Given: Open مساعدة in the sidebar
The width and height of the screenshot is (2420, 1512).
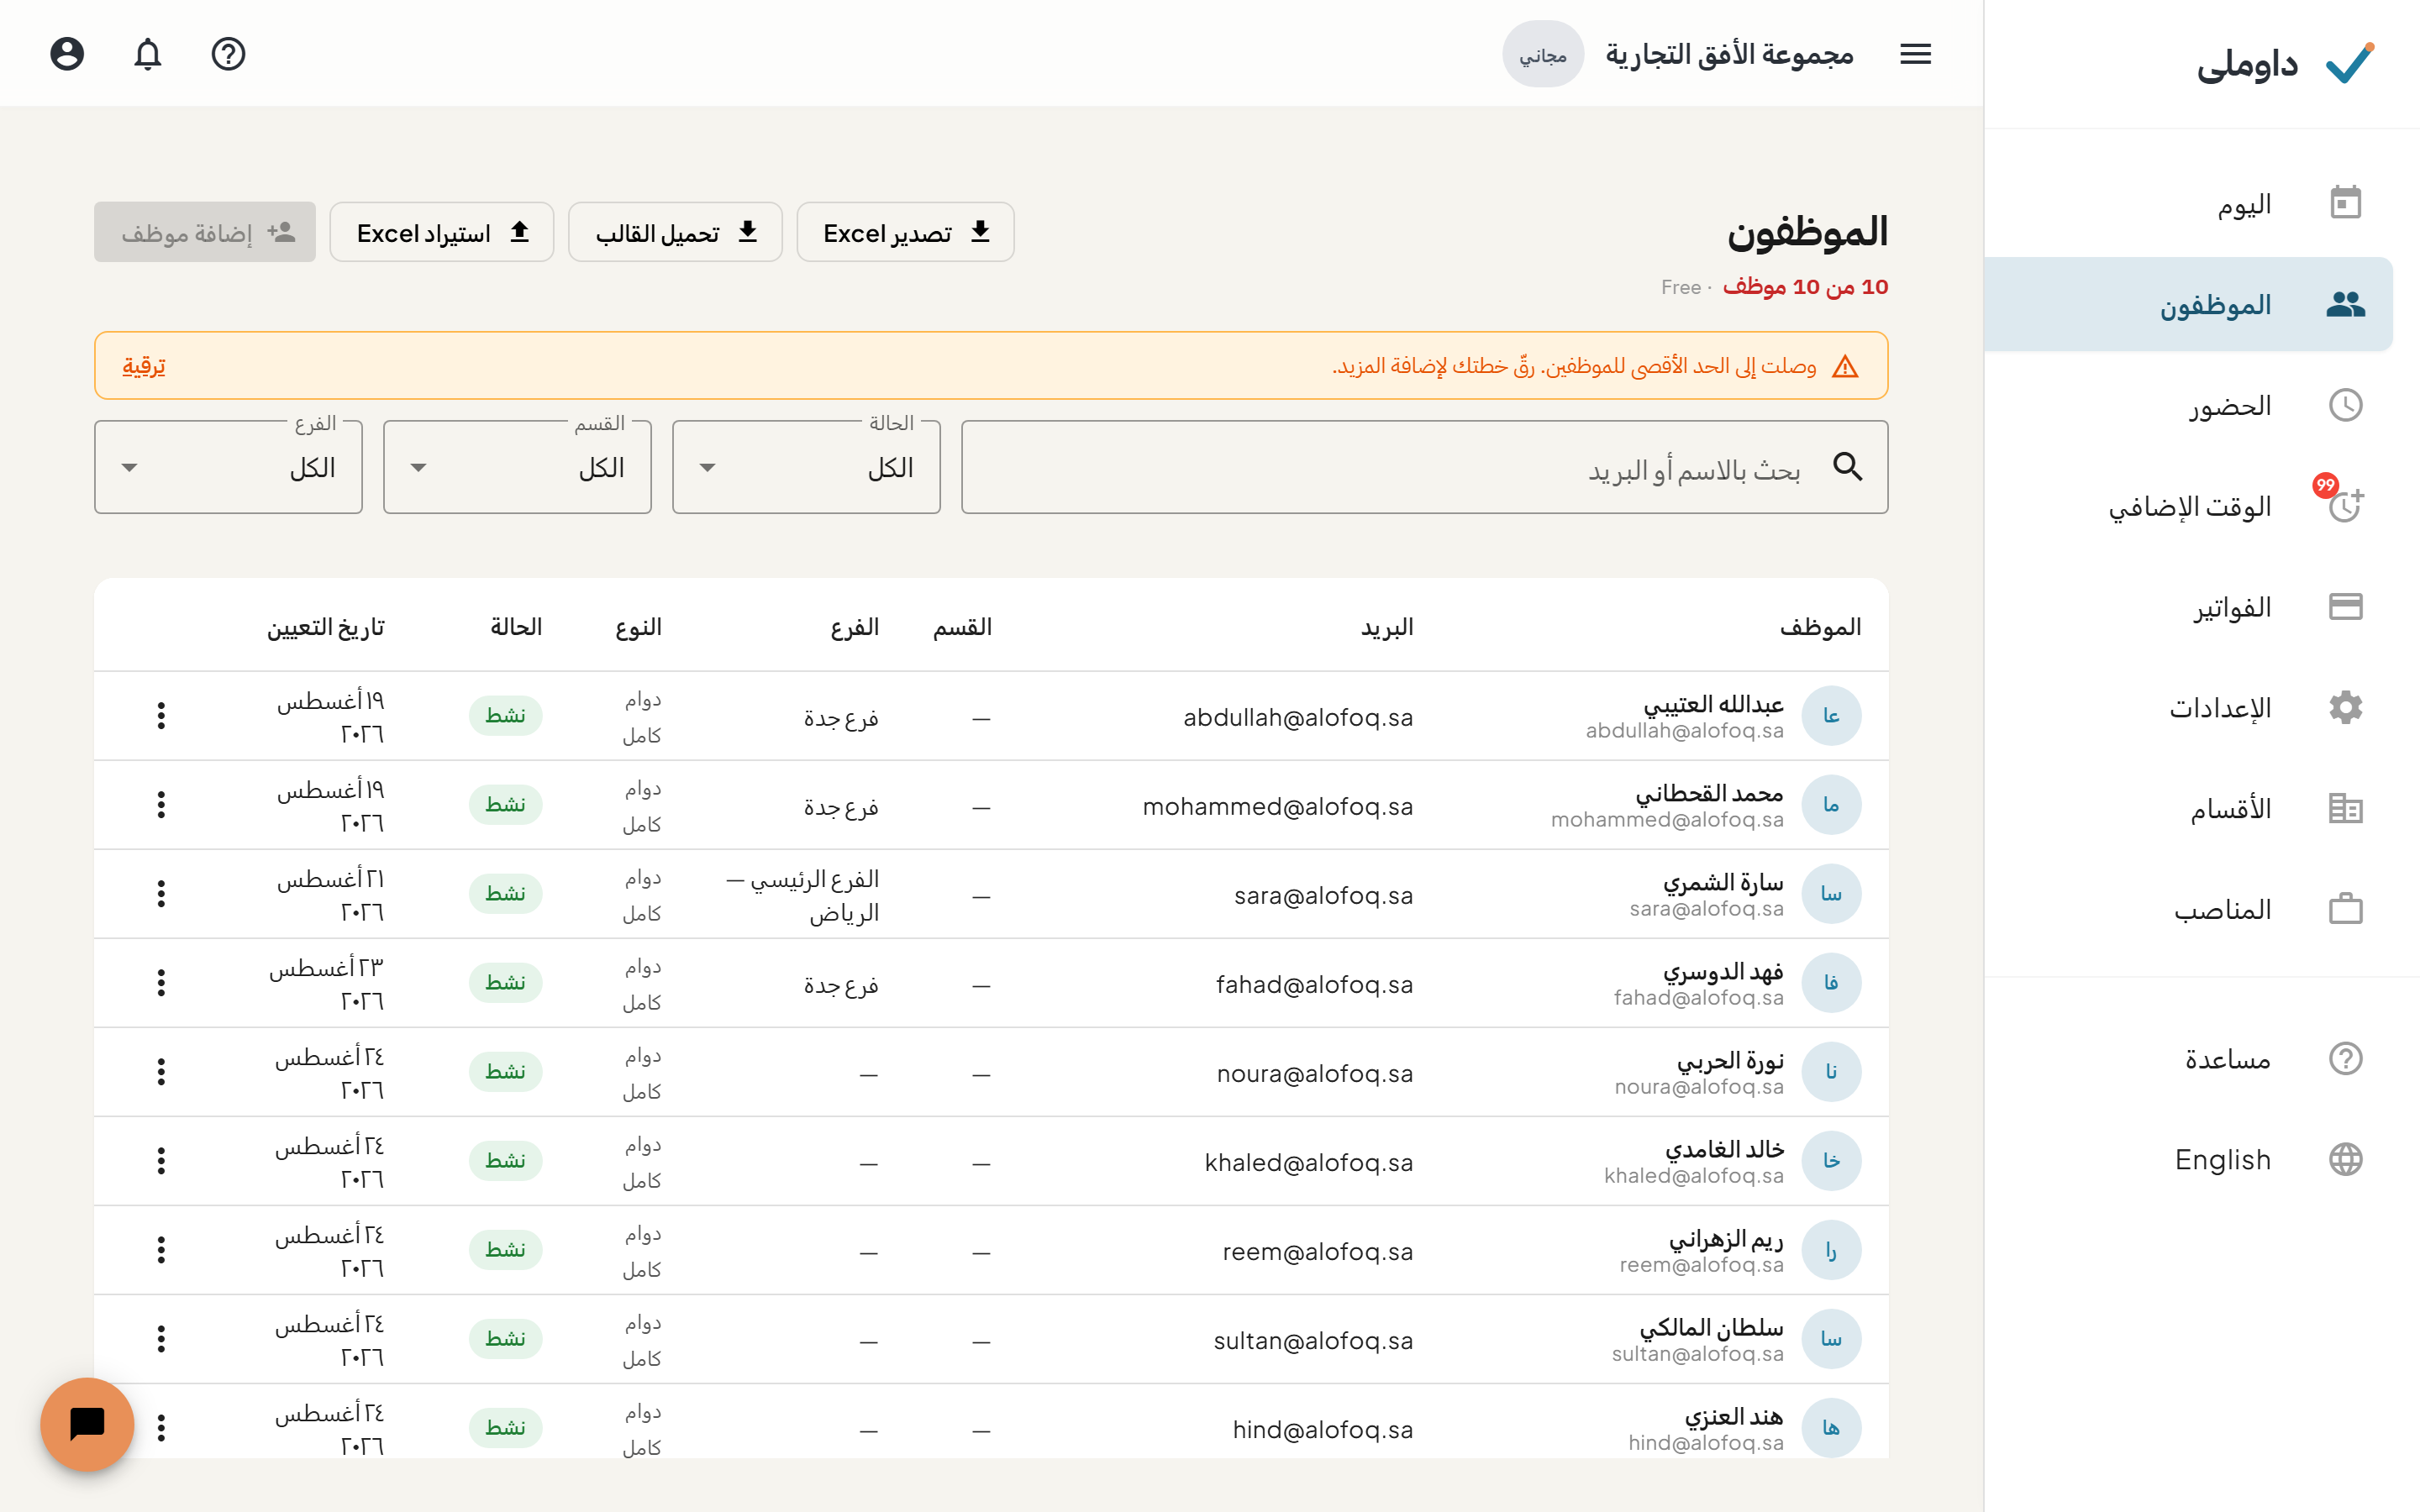Looking at the screenshot, I should 2188,1058.
